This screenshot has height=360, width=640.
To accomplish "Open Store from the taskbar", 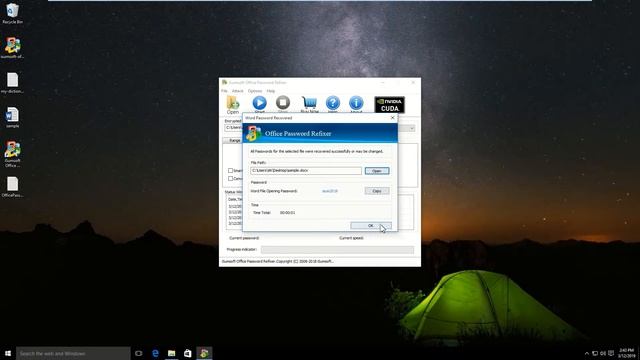I will (187, 353).
